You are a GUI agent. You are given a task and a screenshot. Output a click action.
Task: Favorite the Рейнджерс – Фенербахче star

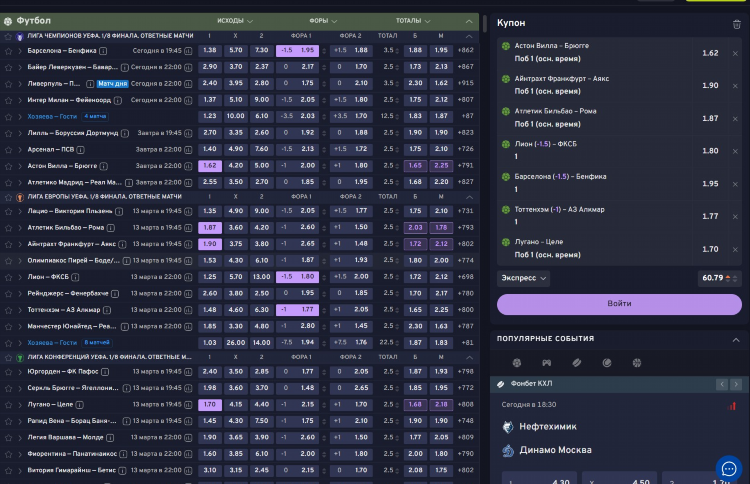(8, 294)
